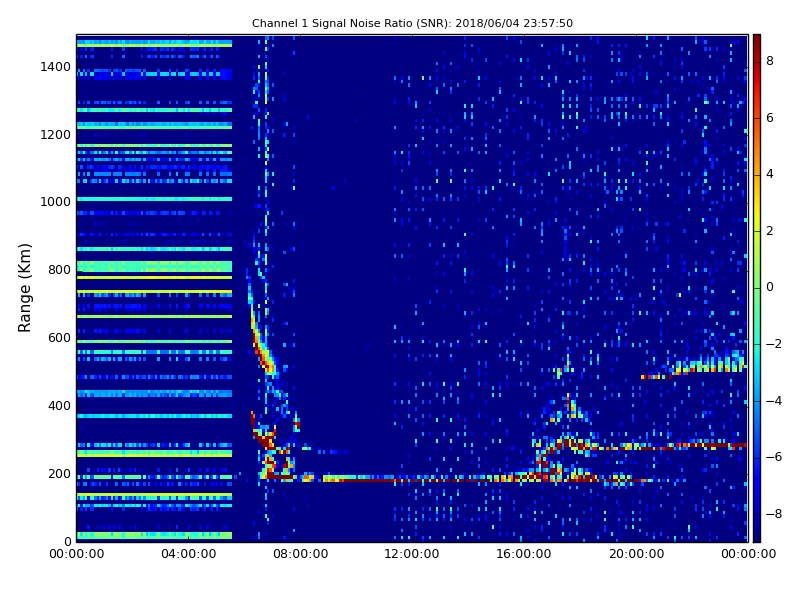
Task: Click the colorbar label −2
Action: (774, 344)
